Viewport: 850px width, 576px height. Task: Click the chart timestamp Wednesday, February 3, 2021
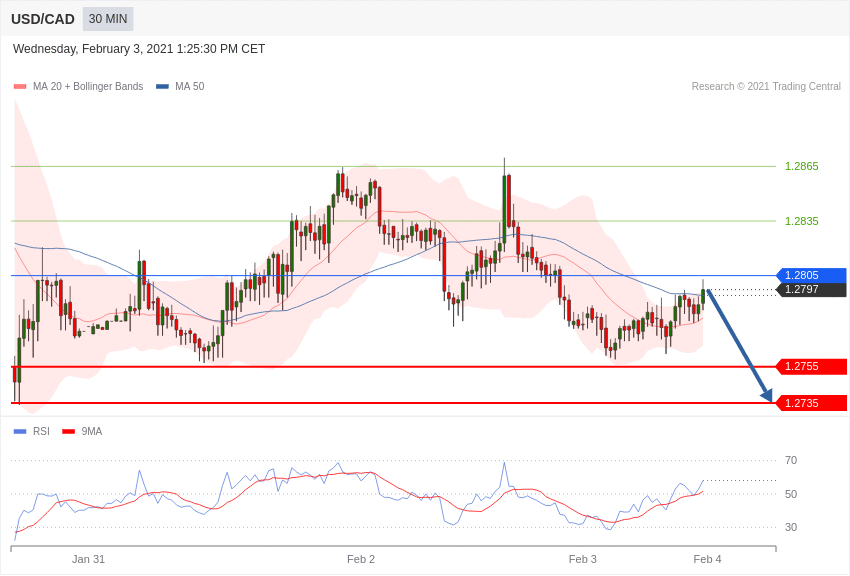pyautogui.click(x=139, y=49)
